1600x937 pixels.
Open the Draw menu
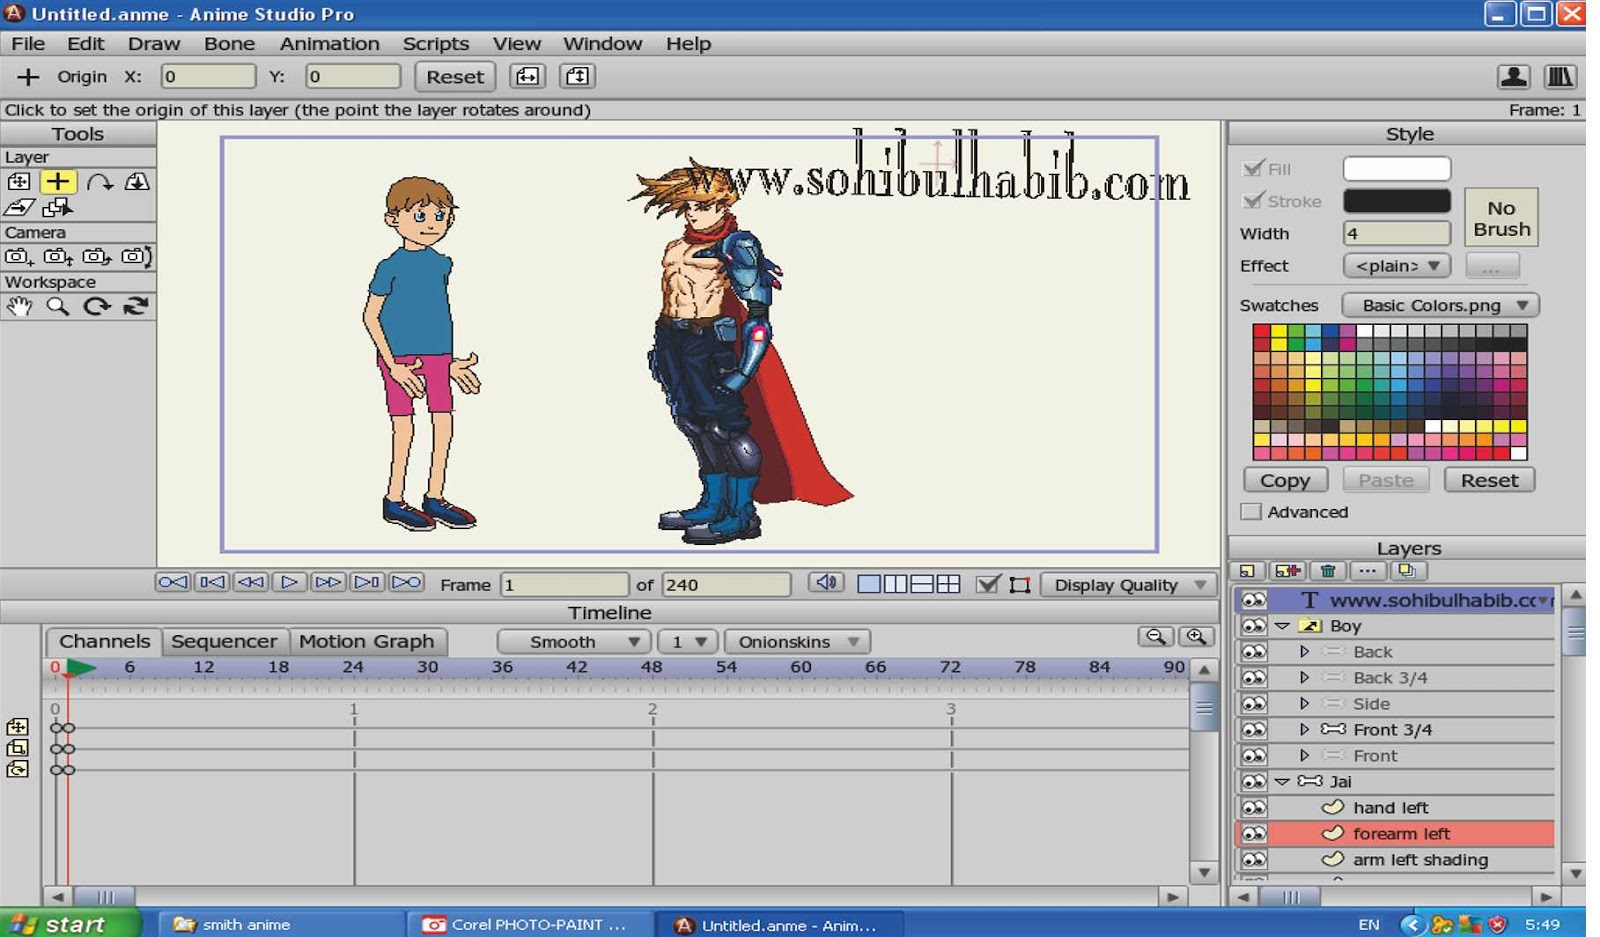(x=154, y=44)
